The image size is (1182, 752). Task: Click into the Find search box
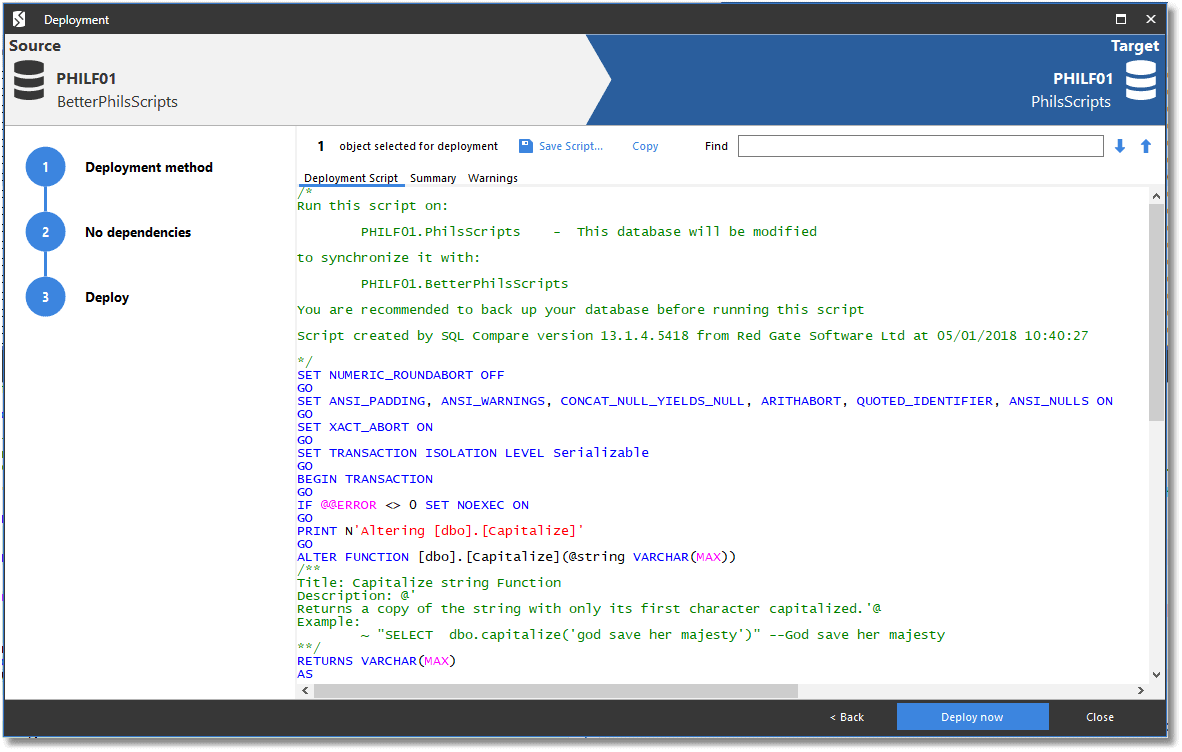tap(920, 146)
